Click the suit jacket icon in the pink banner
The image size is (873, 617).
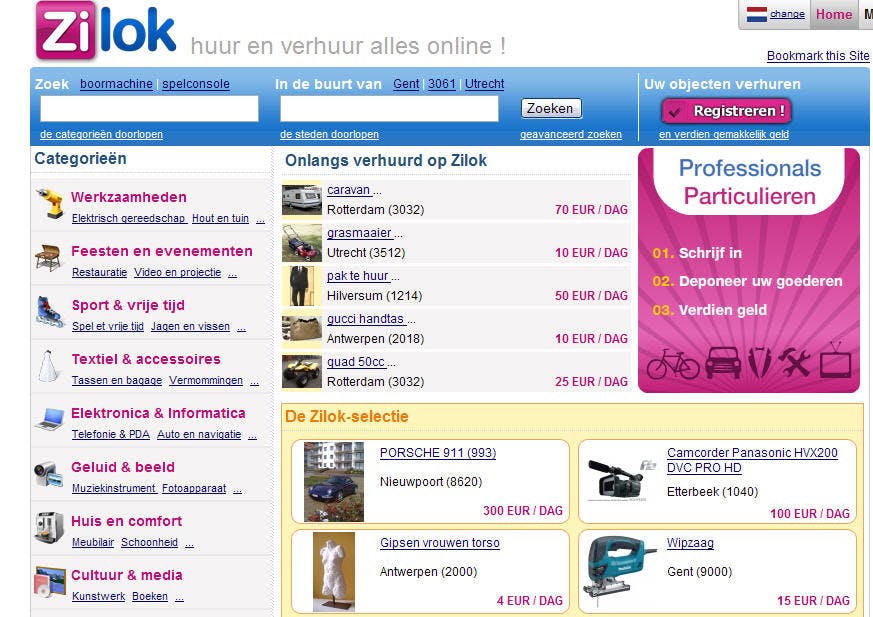[759, 363]
